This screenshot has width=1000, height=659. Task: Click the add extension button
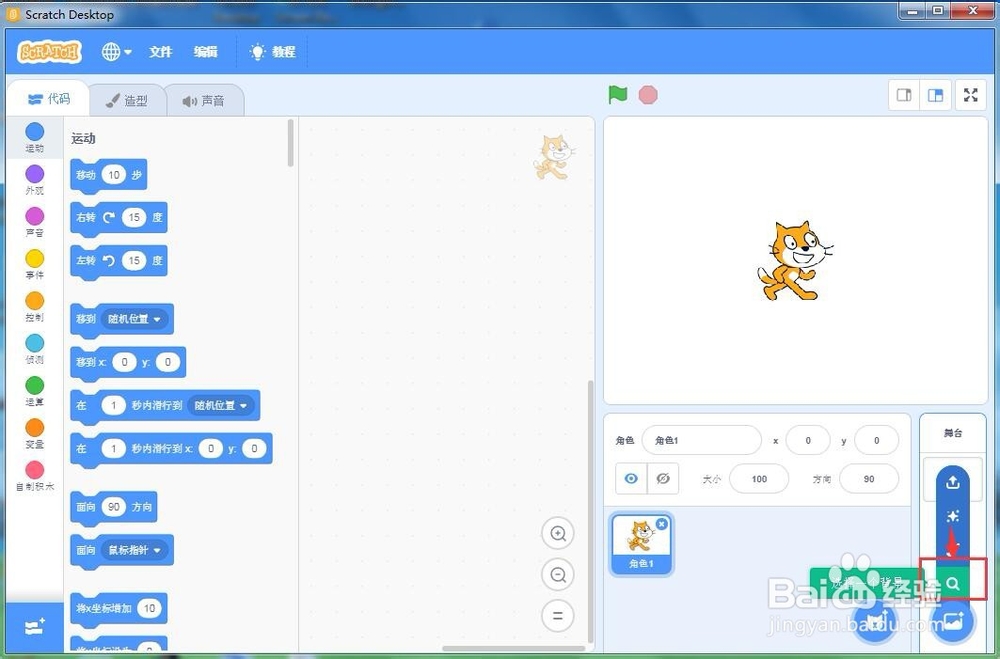[34, 627]
